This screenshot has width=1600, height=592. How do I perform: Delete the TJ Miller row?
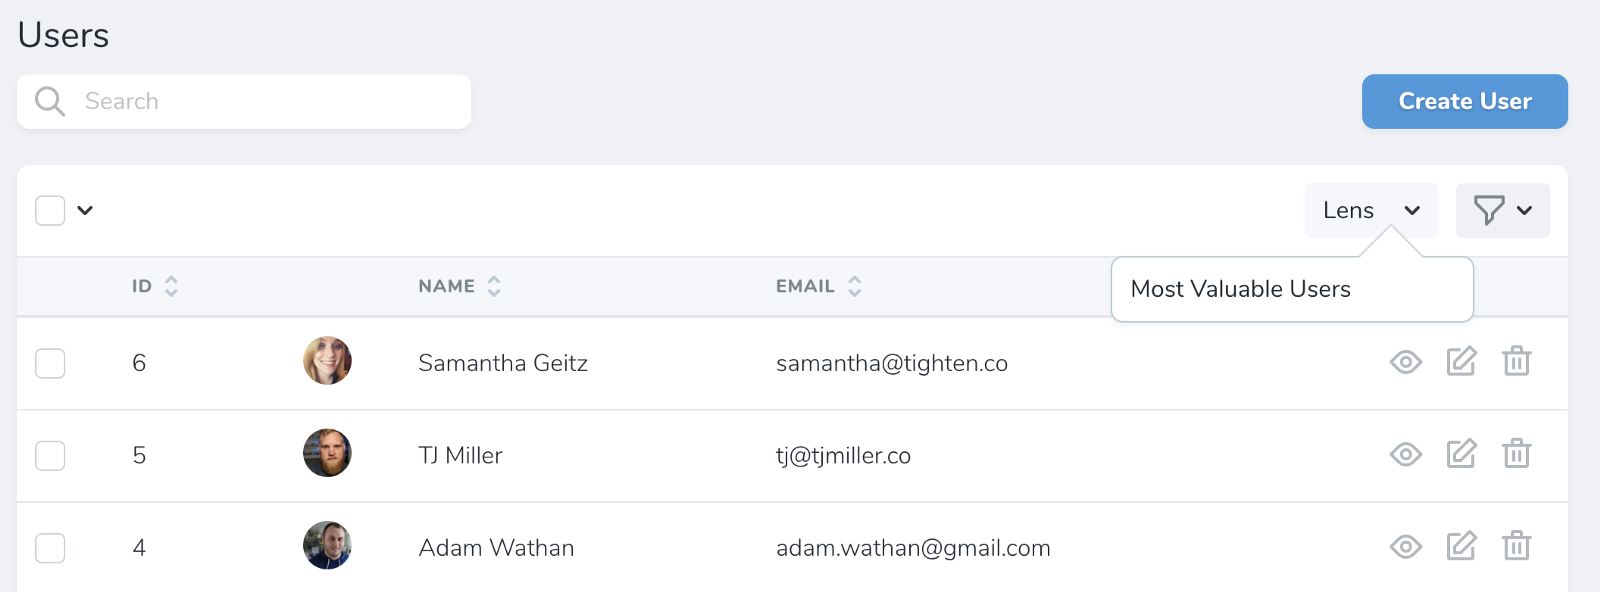point(1516,454)
